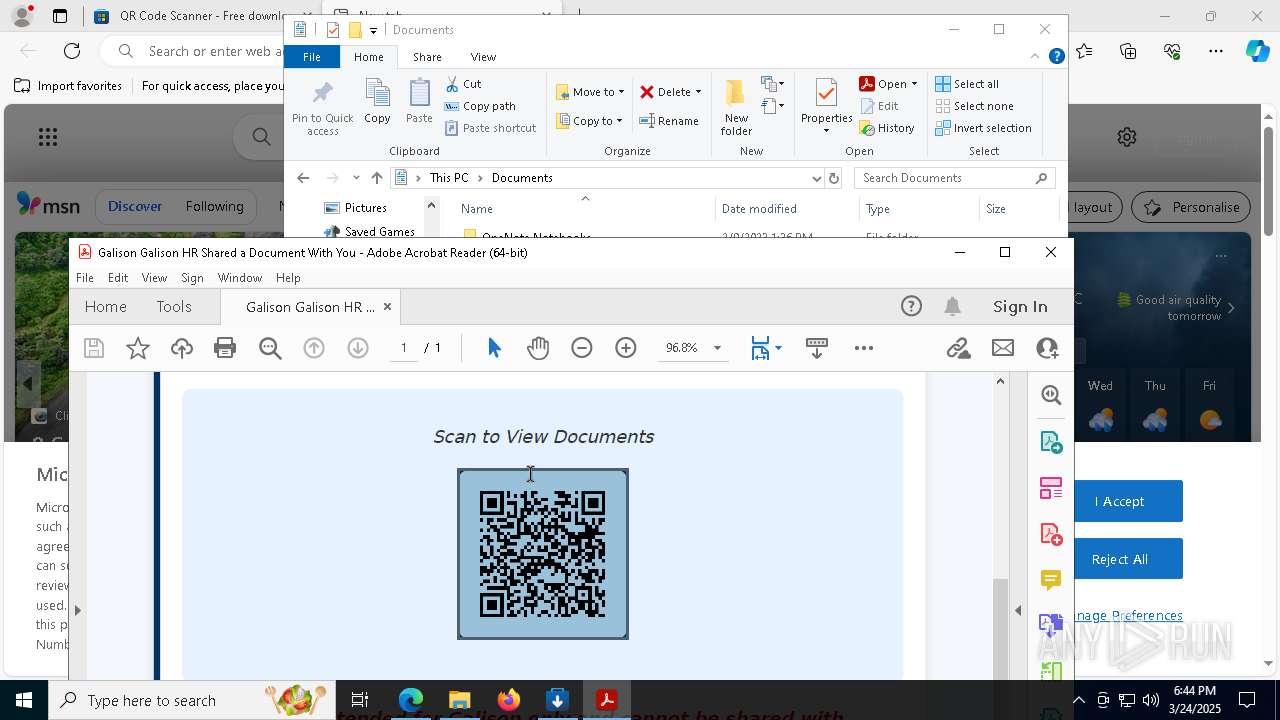Open Acrobat help question mark icon

[911, 307]
